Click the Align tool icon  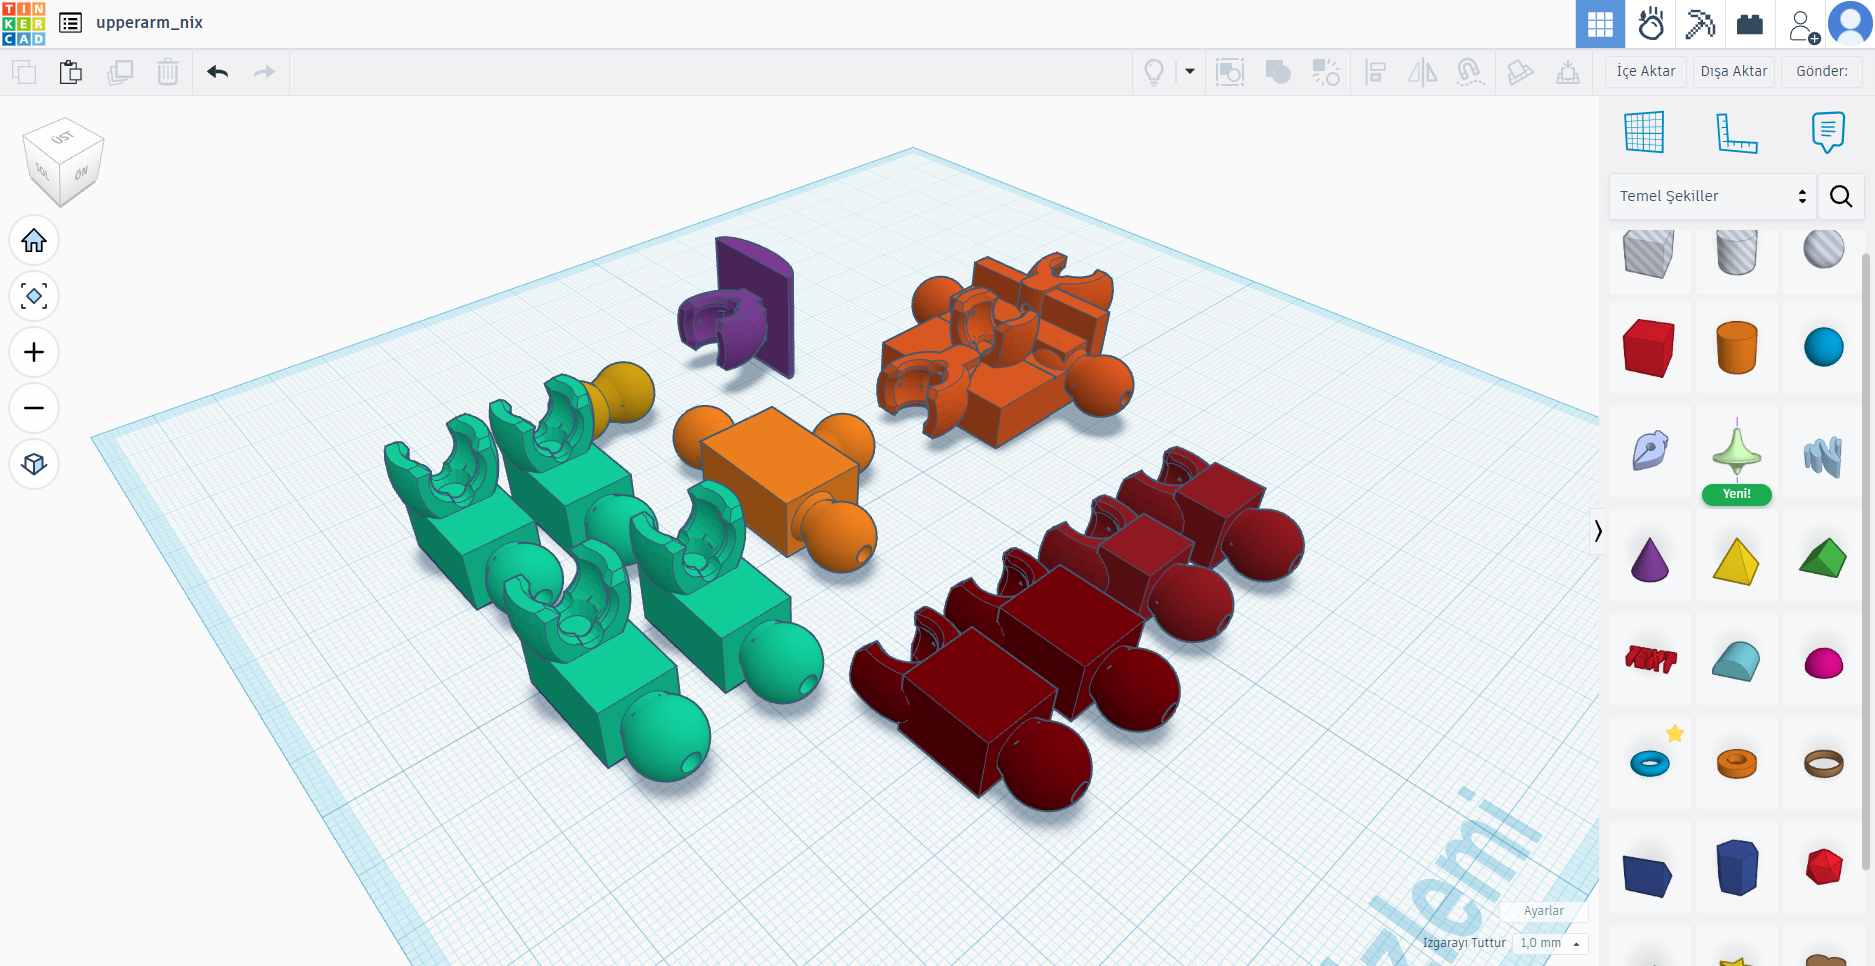click(x=1376, y=72)
